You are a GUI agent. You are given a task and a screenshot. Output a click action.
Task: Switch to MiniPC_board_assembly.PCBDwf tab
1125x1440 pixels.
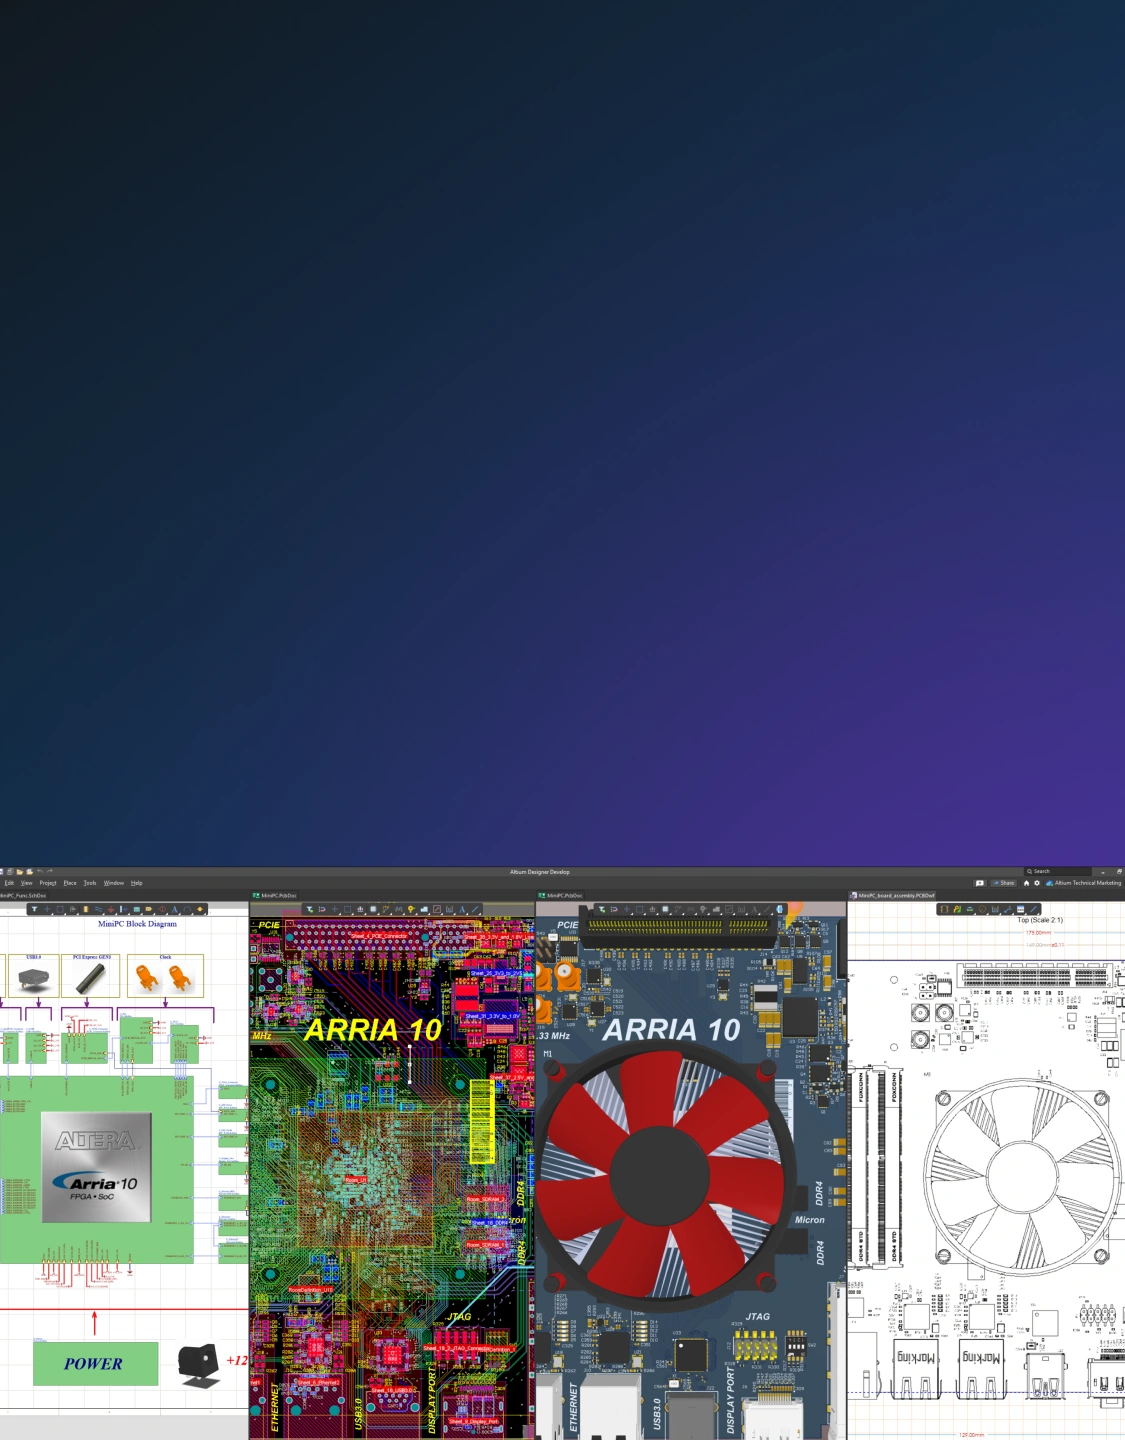[895, 896]
